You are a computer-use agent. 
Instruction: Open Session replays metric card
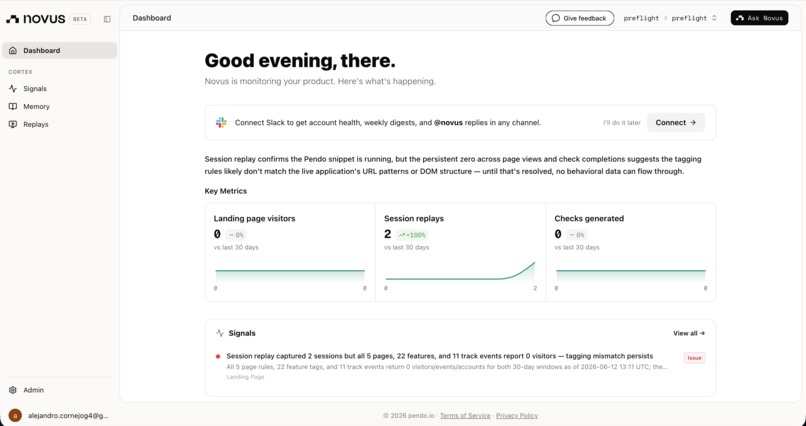coord(461,252)
